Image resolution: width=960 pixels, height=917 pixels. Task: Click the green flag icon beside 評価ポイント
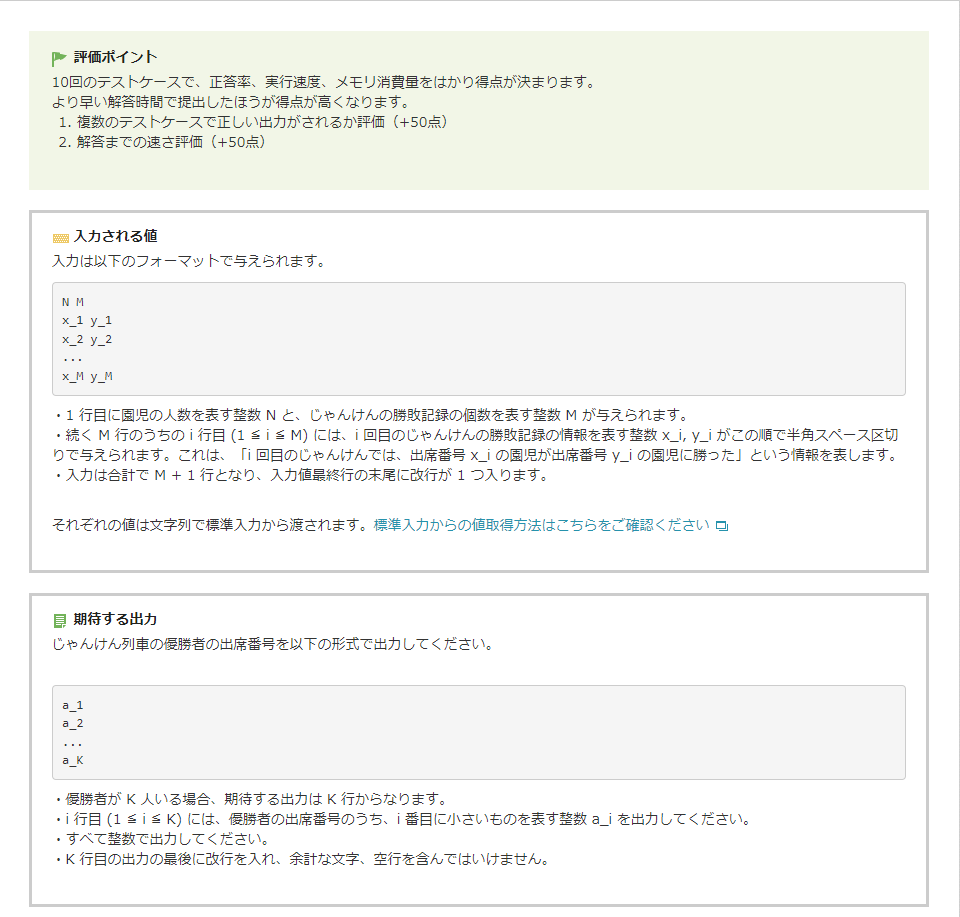click(x=59, y=58)
